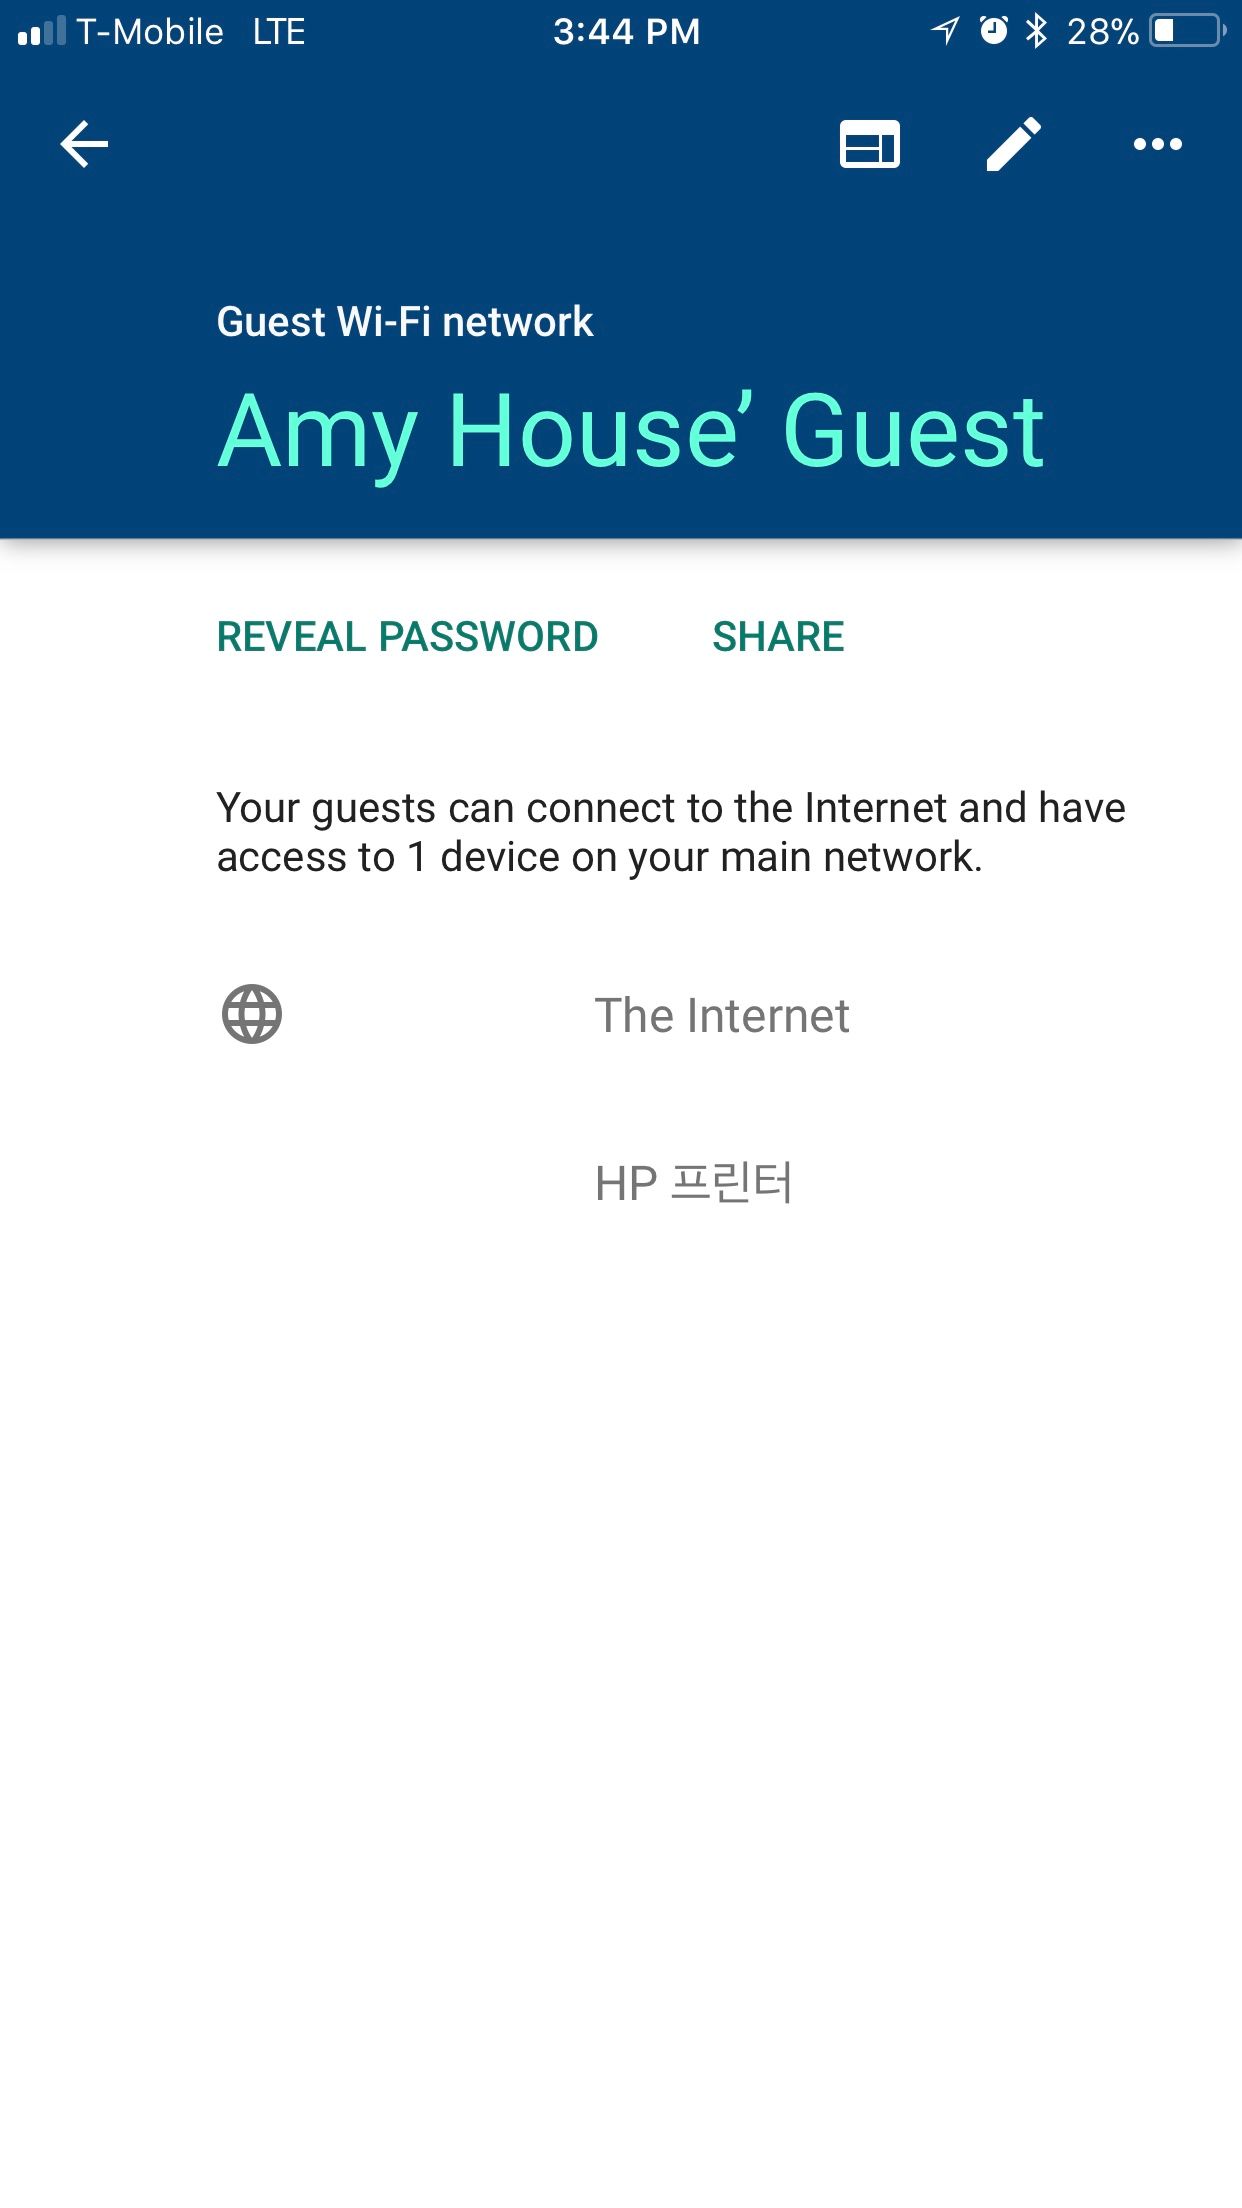1242x2208 pixels.
Task: Tap the location arrow status icon
Action: coord(944,31)
